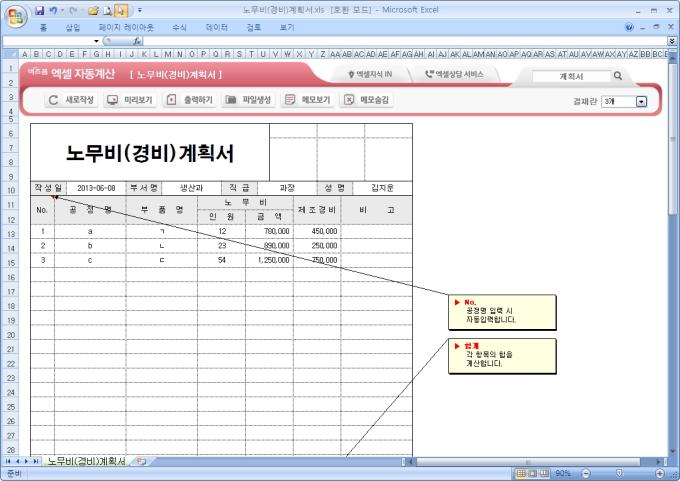Click the vertical scrollbar thumb

(x=673, y=139)
